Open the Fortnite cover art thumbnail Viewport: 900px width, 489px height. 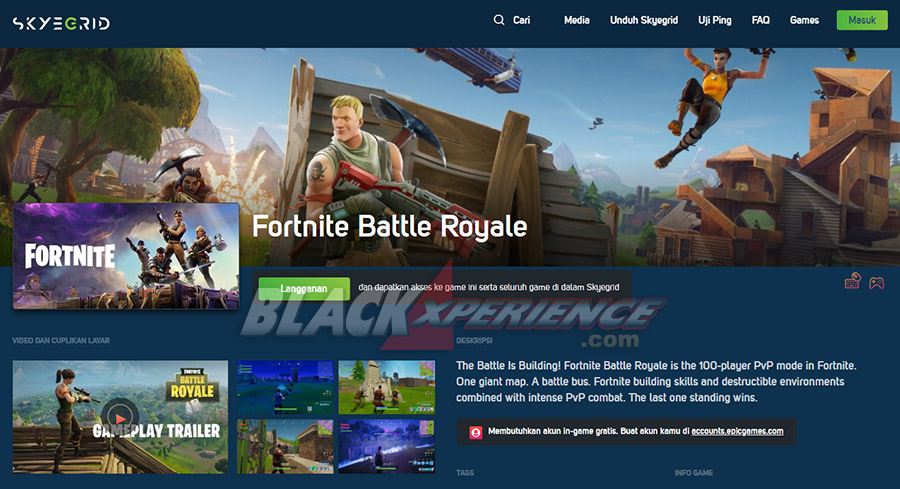(x=126, y=256)
